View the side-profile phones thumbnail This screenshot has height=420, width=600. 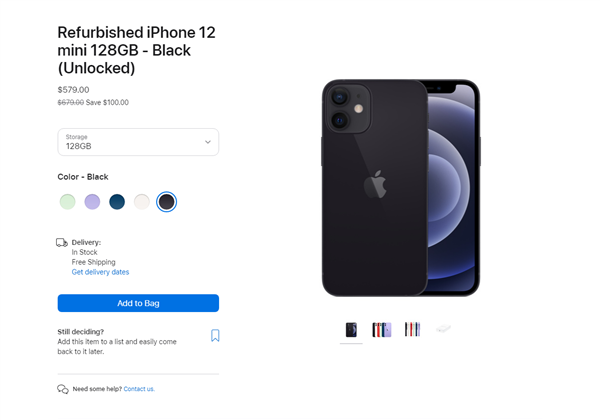tap(412, 329)
